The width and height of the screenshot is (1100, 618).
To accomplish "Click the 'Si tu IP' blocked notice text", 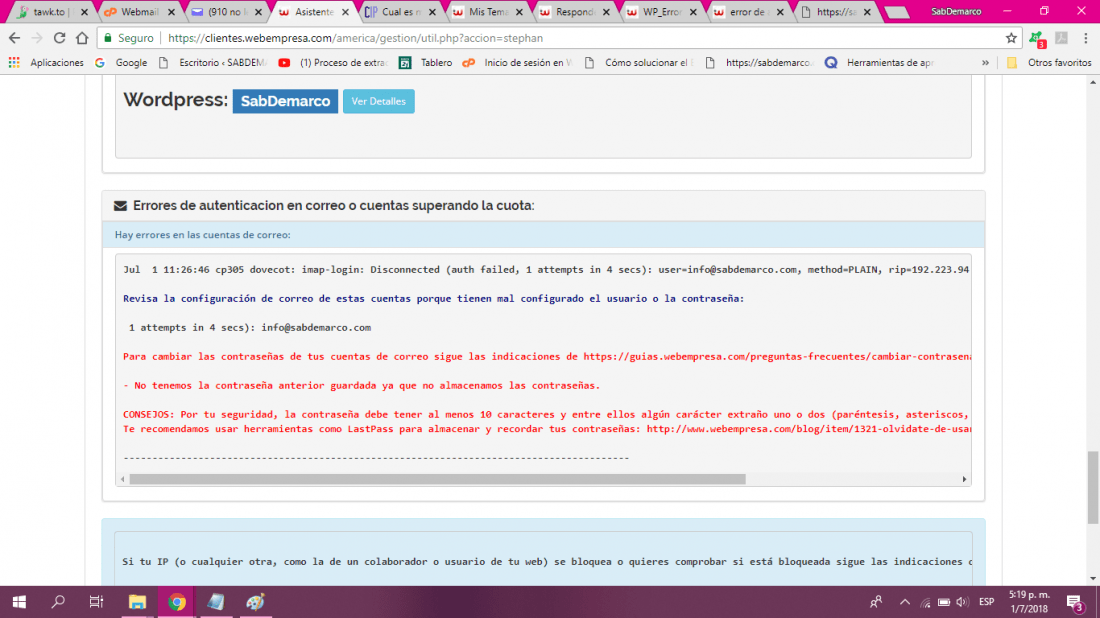I will pos(547,561).
